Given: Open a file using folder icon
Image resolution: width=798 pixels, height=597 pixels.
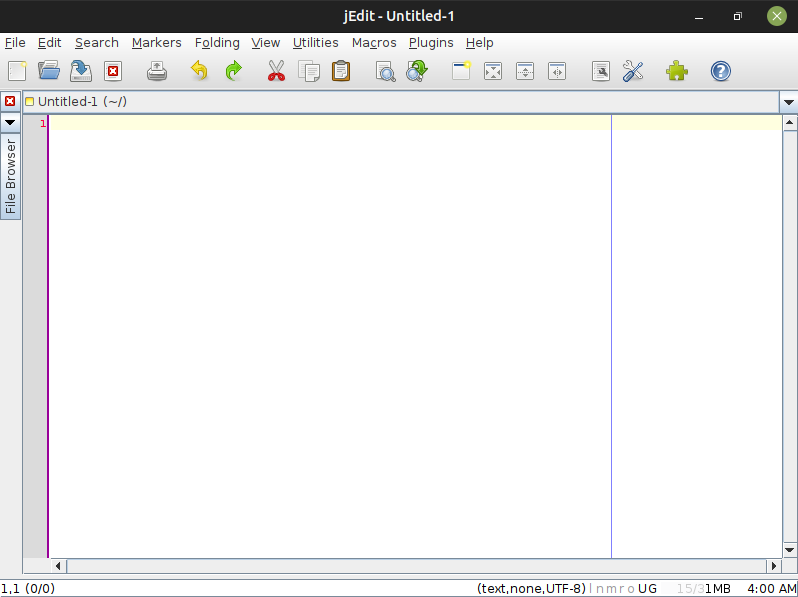Looking at the screenshot, I should tap(49, 71).
